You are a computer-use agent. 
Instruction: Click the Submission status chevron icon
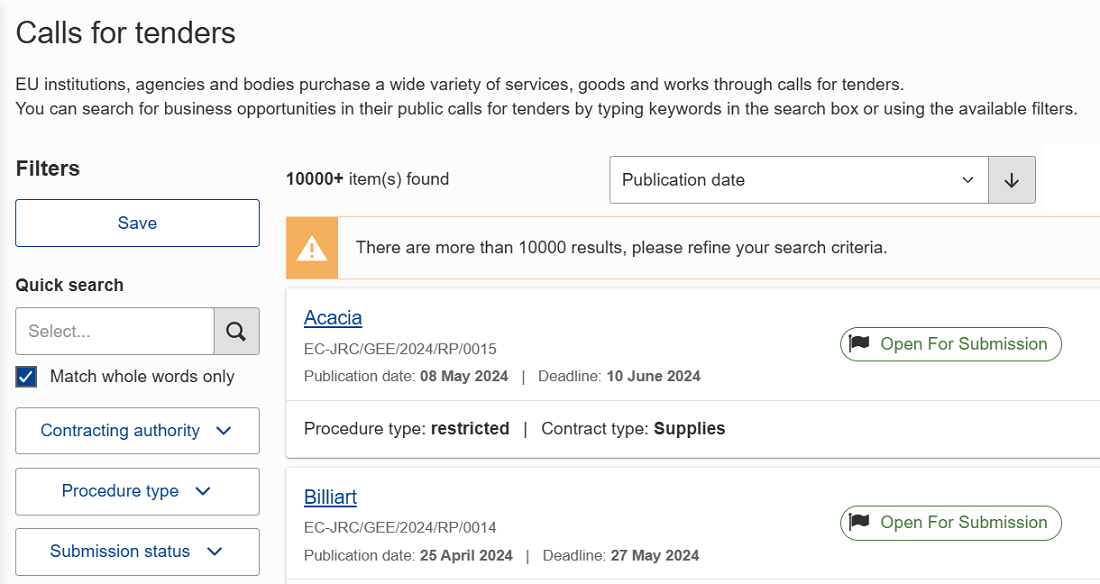[x=215, y=552]
